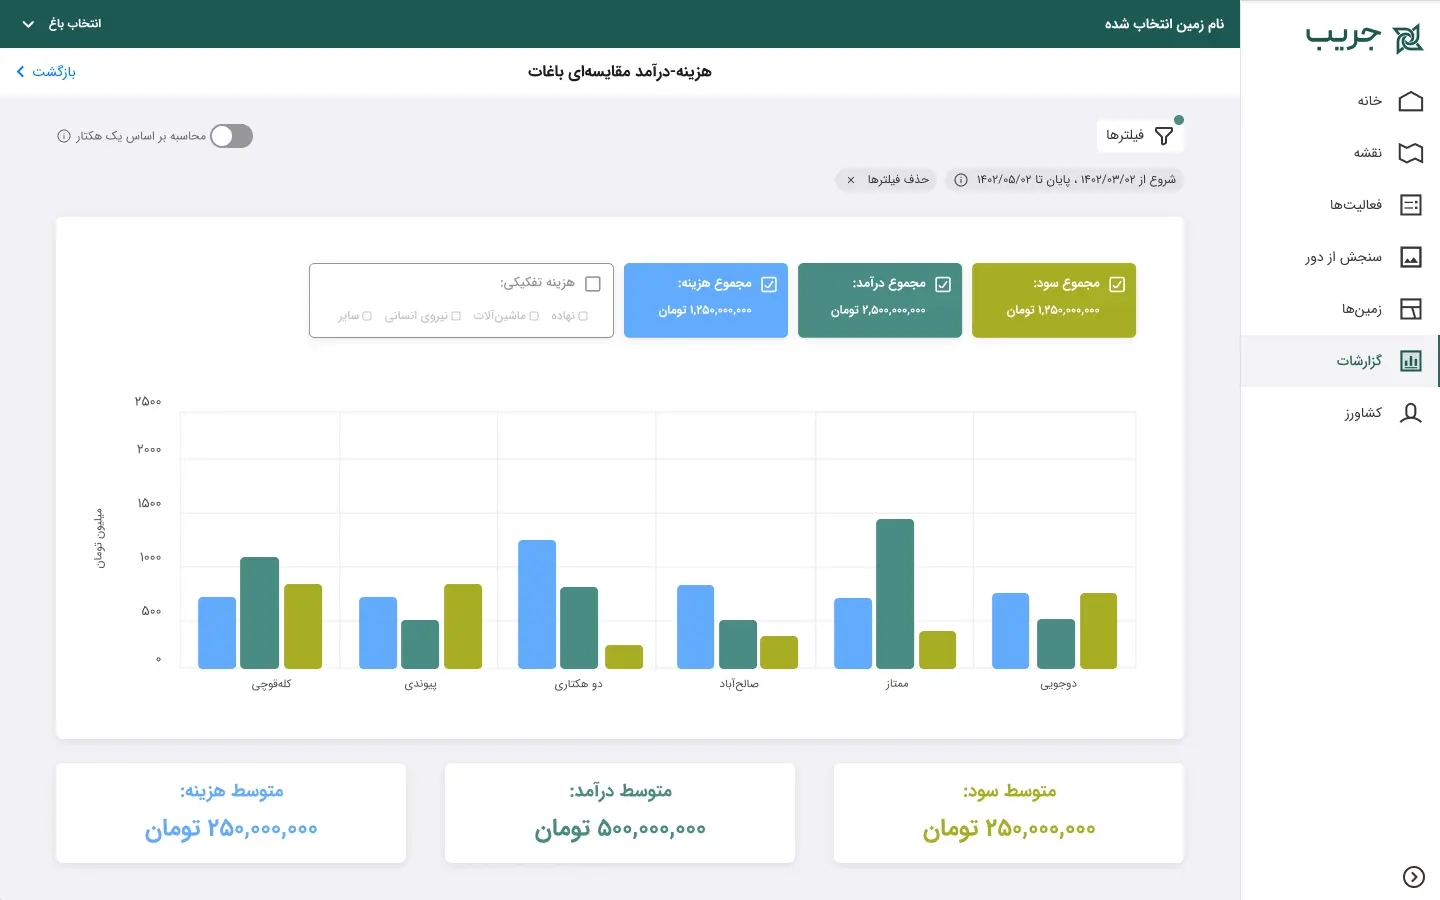Click the page title هزینه-درآمد مقایسه‌ای باغات
The height and width of the screenshot is (900, 1440).
tap(620, 72)
